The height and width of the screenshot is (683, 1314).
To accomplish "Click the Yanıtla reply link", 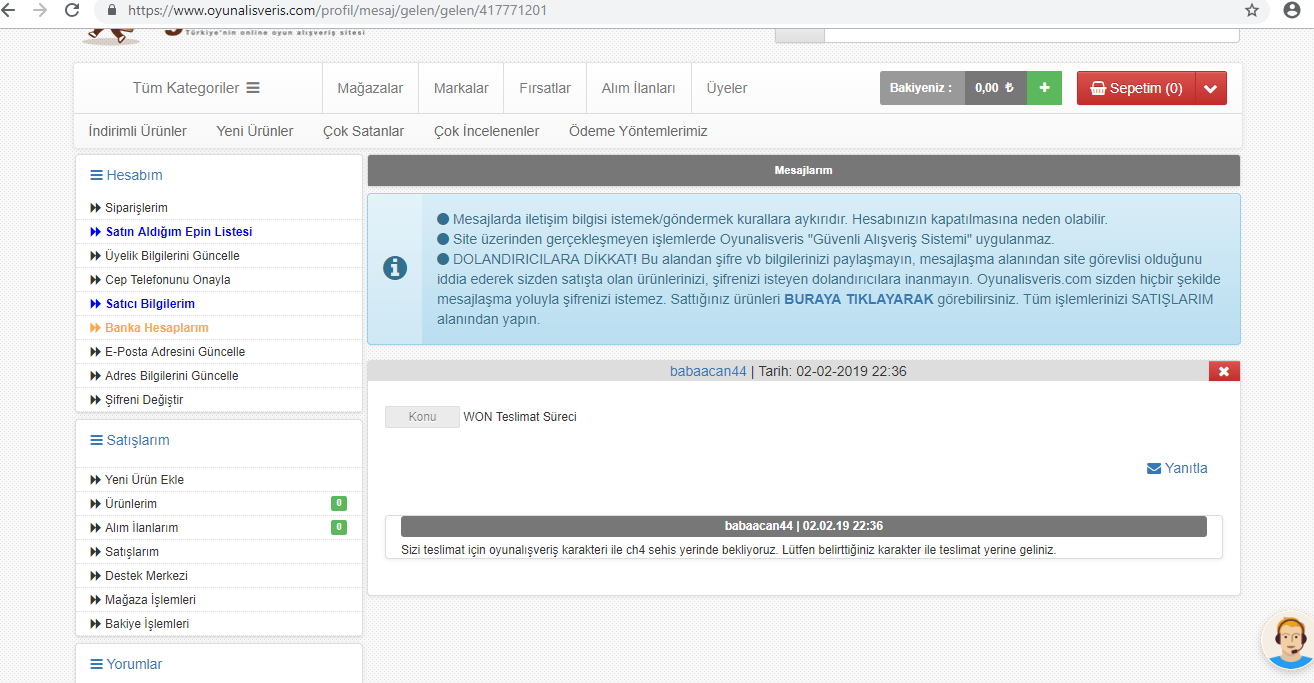I will coord(1177,468).
